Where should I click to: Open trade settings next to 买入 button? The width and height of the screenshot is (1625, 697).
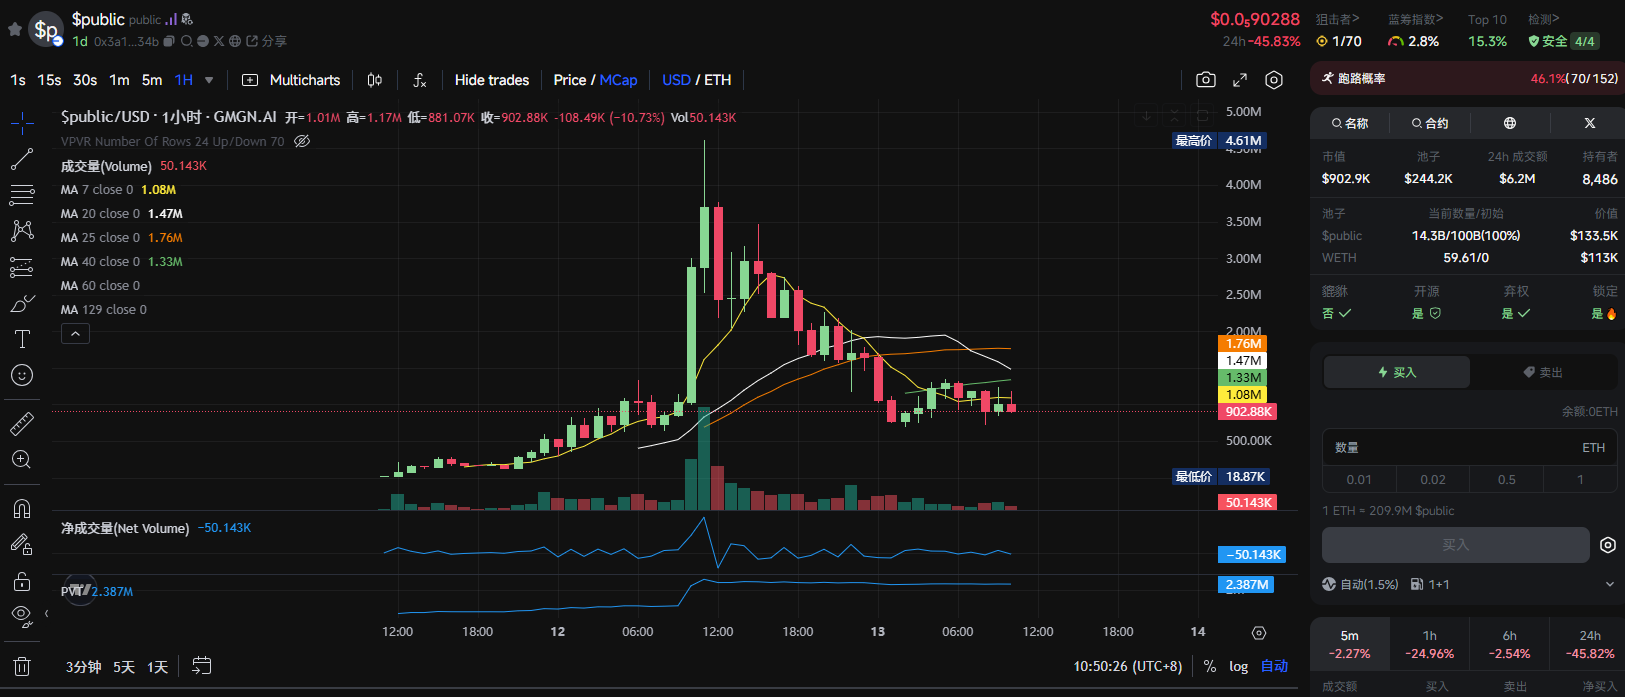tap(1608, 545)
